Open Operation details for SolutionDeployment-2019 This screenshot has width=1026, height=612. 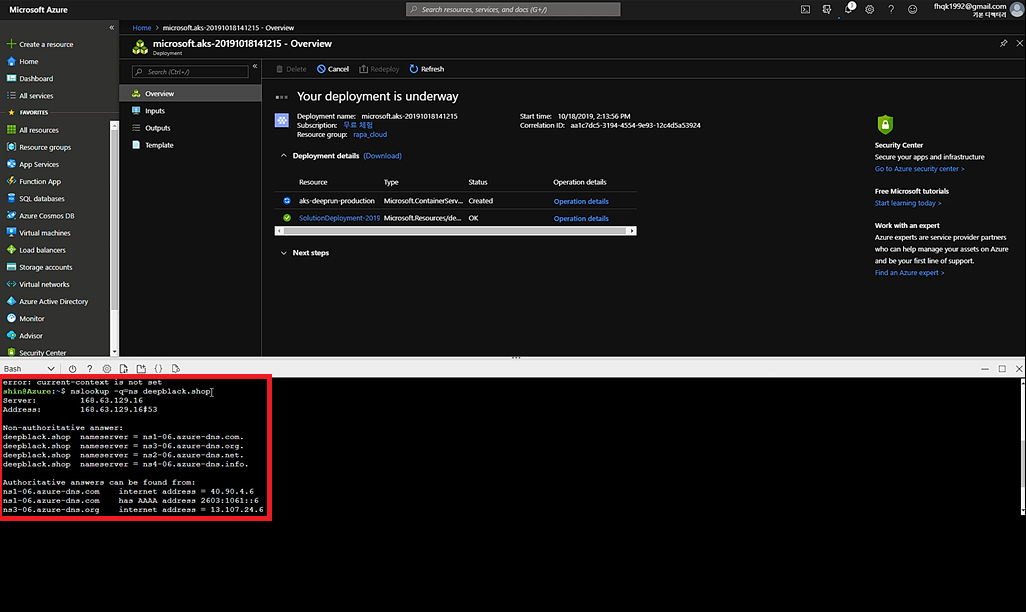tap(581, 218)
